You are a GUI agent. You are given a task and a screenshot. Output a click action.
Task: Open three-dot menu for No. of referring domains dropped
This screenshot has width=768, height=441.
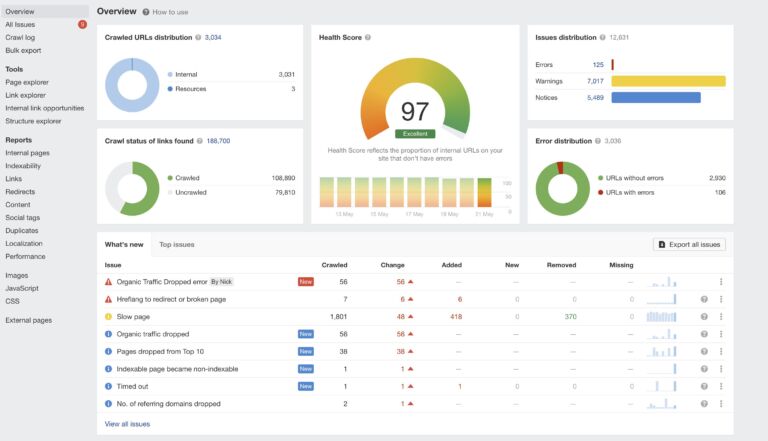721,403
